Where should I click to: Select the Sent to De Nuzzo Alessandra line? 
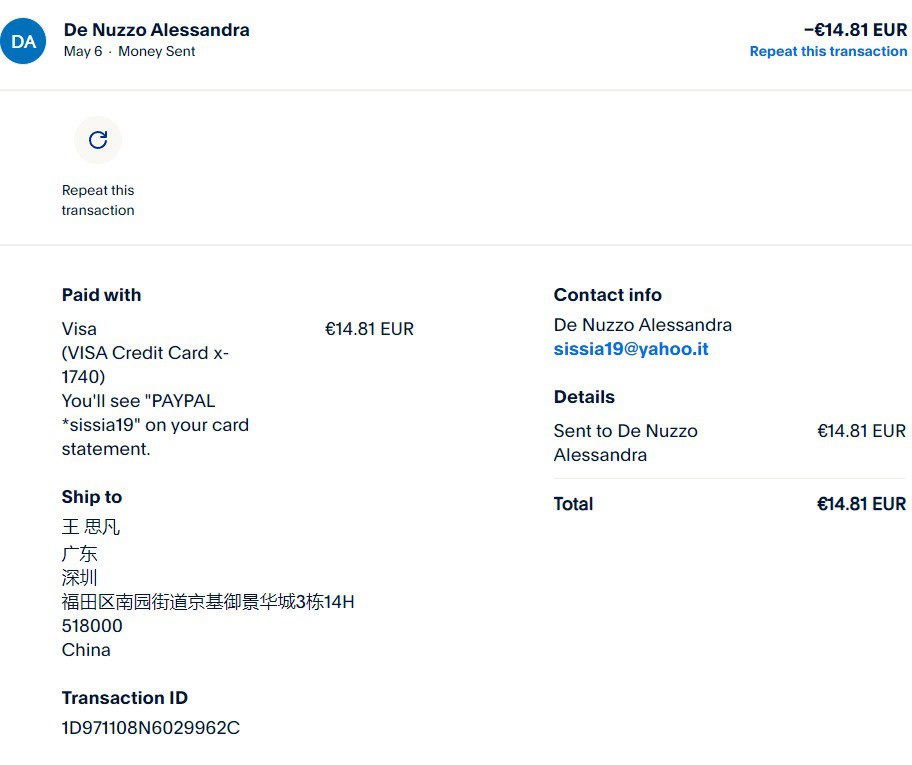(x=625, y=443)
